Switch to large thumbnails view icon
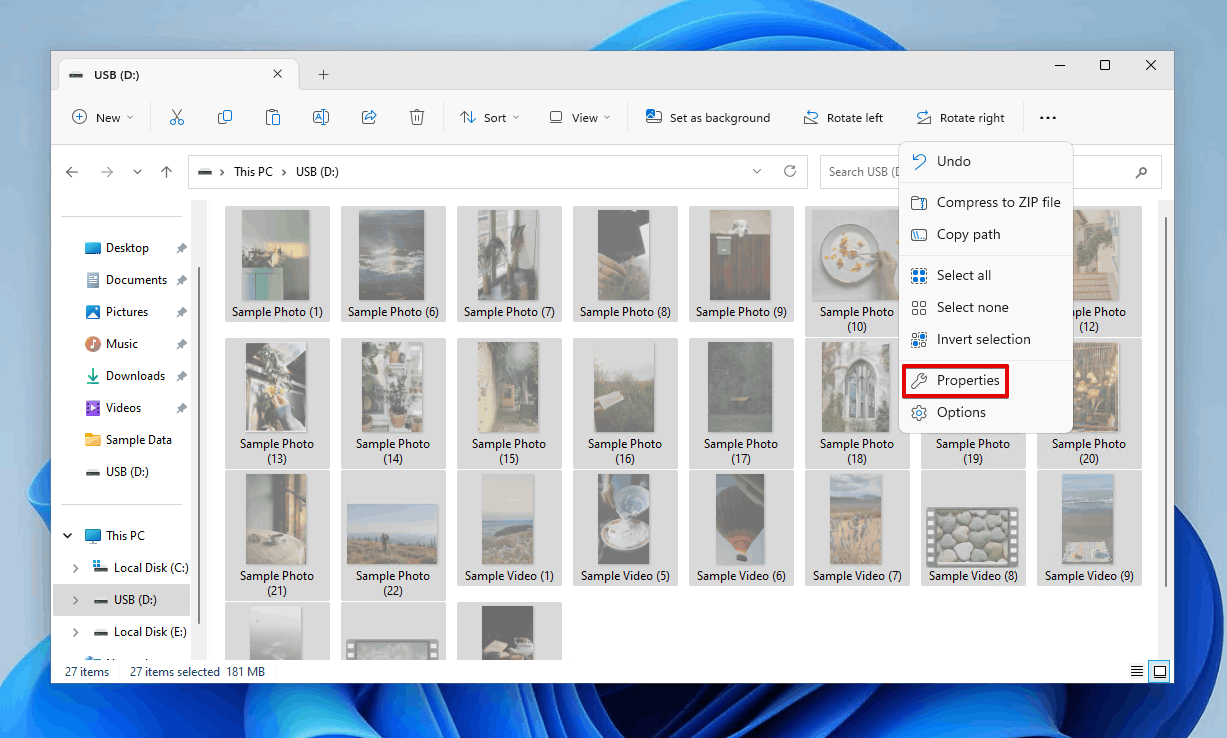This screenshot has height=738, width=1227. (x=1160, y=671)
